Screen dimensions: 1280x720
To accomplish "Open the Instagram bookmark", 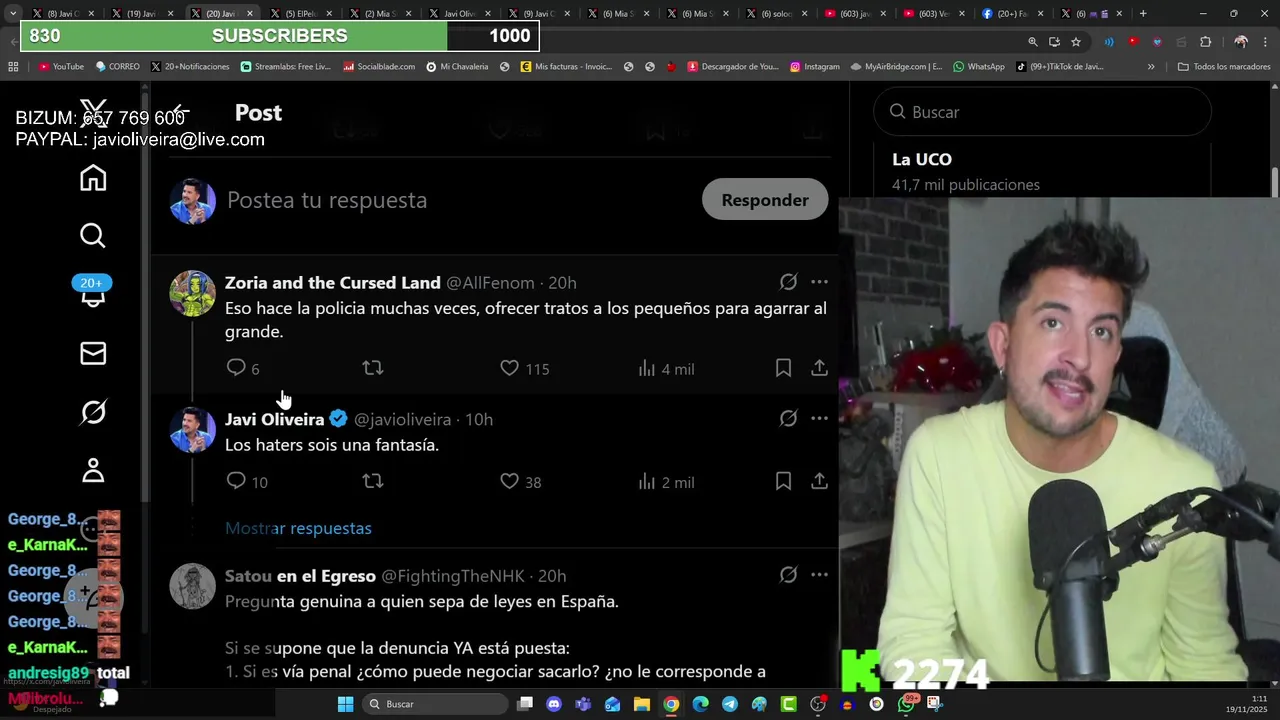I will coord(814,67).
